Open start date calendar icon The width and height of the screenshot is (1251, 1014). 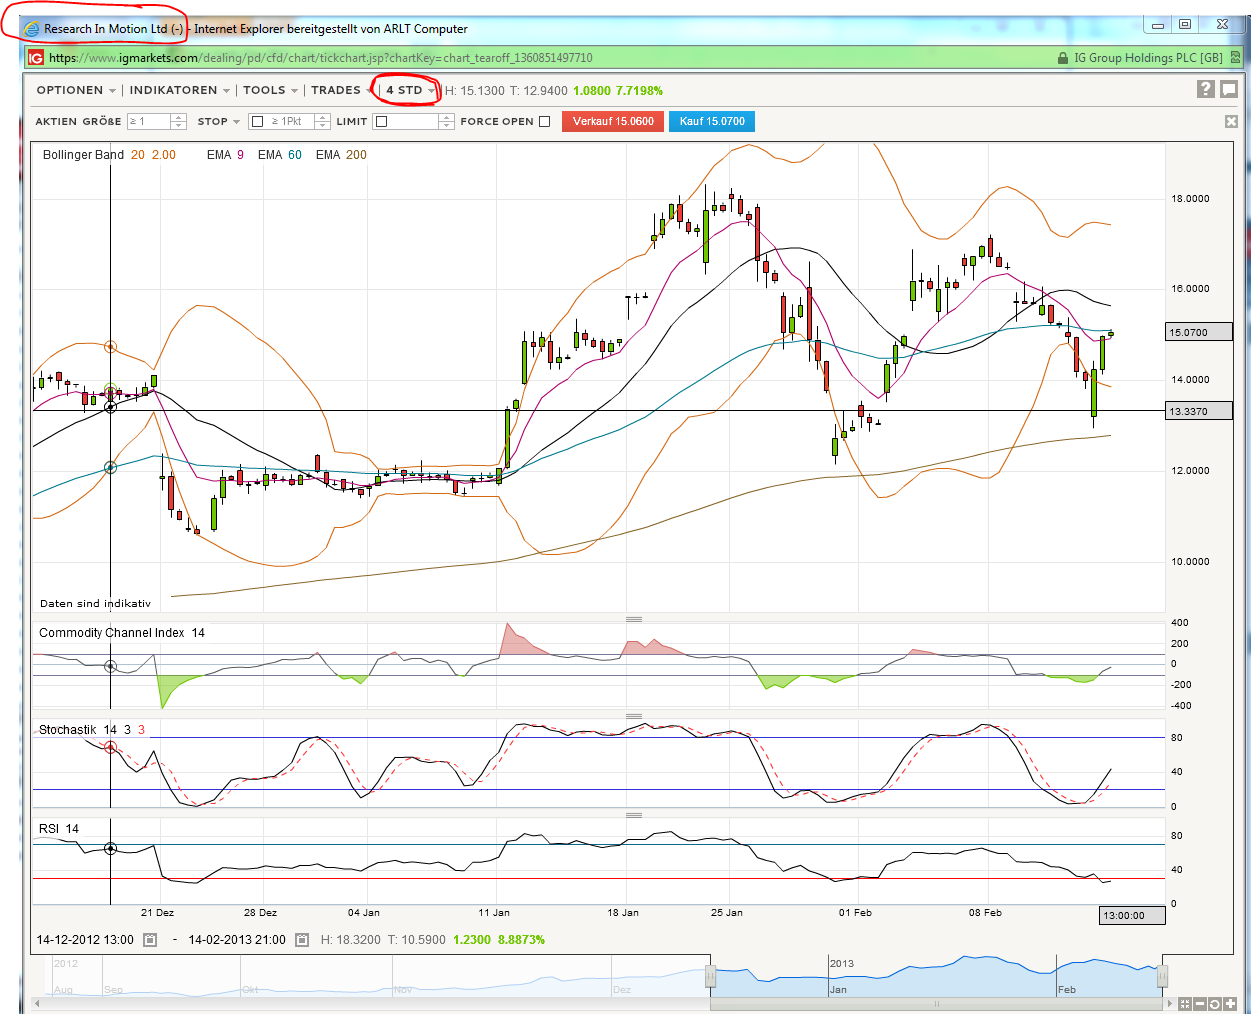point(150,940)
